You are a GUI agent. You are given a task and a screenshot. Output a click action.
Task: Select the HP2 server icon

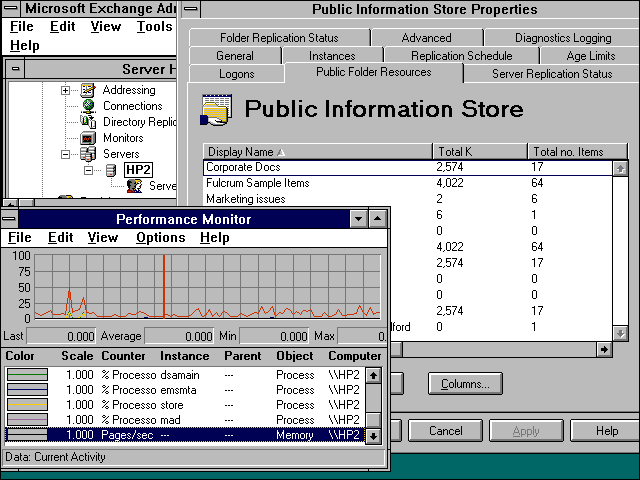(111, 170)
